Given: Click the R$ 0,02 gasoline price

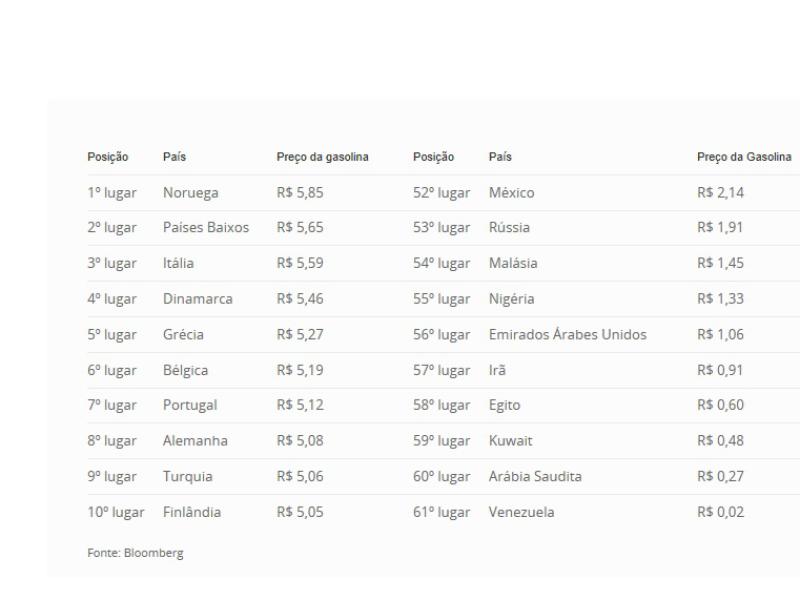Looking at the screenshot, I should click(x=720, y=512).
